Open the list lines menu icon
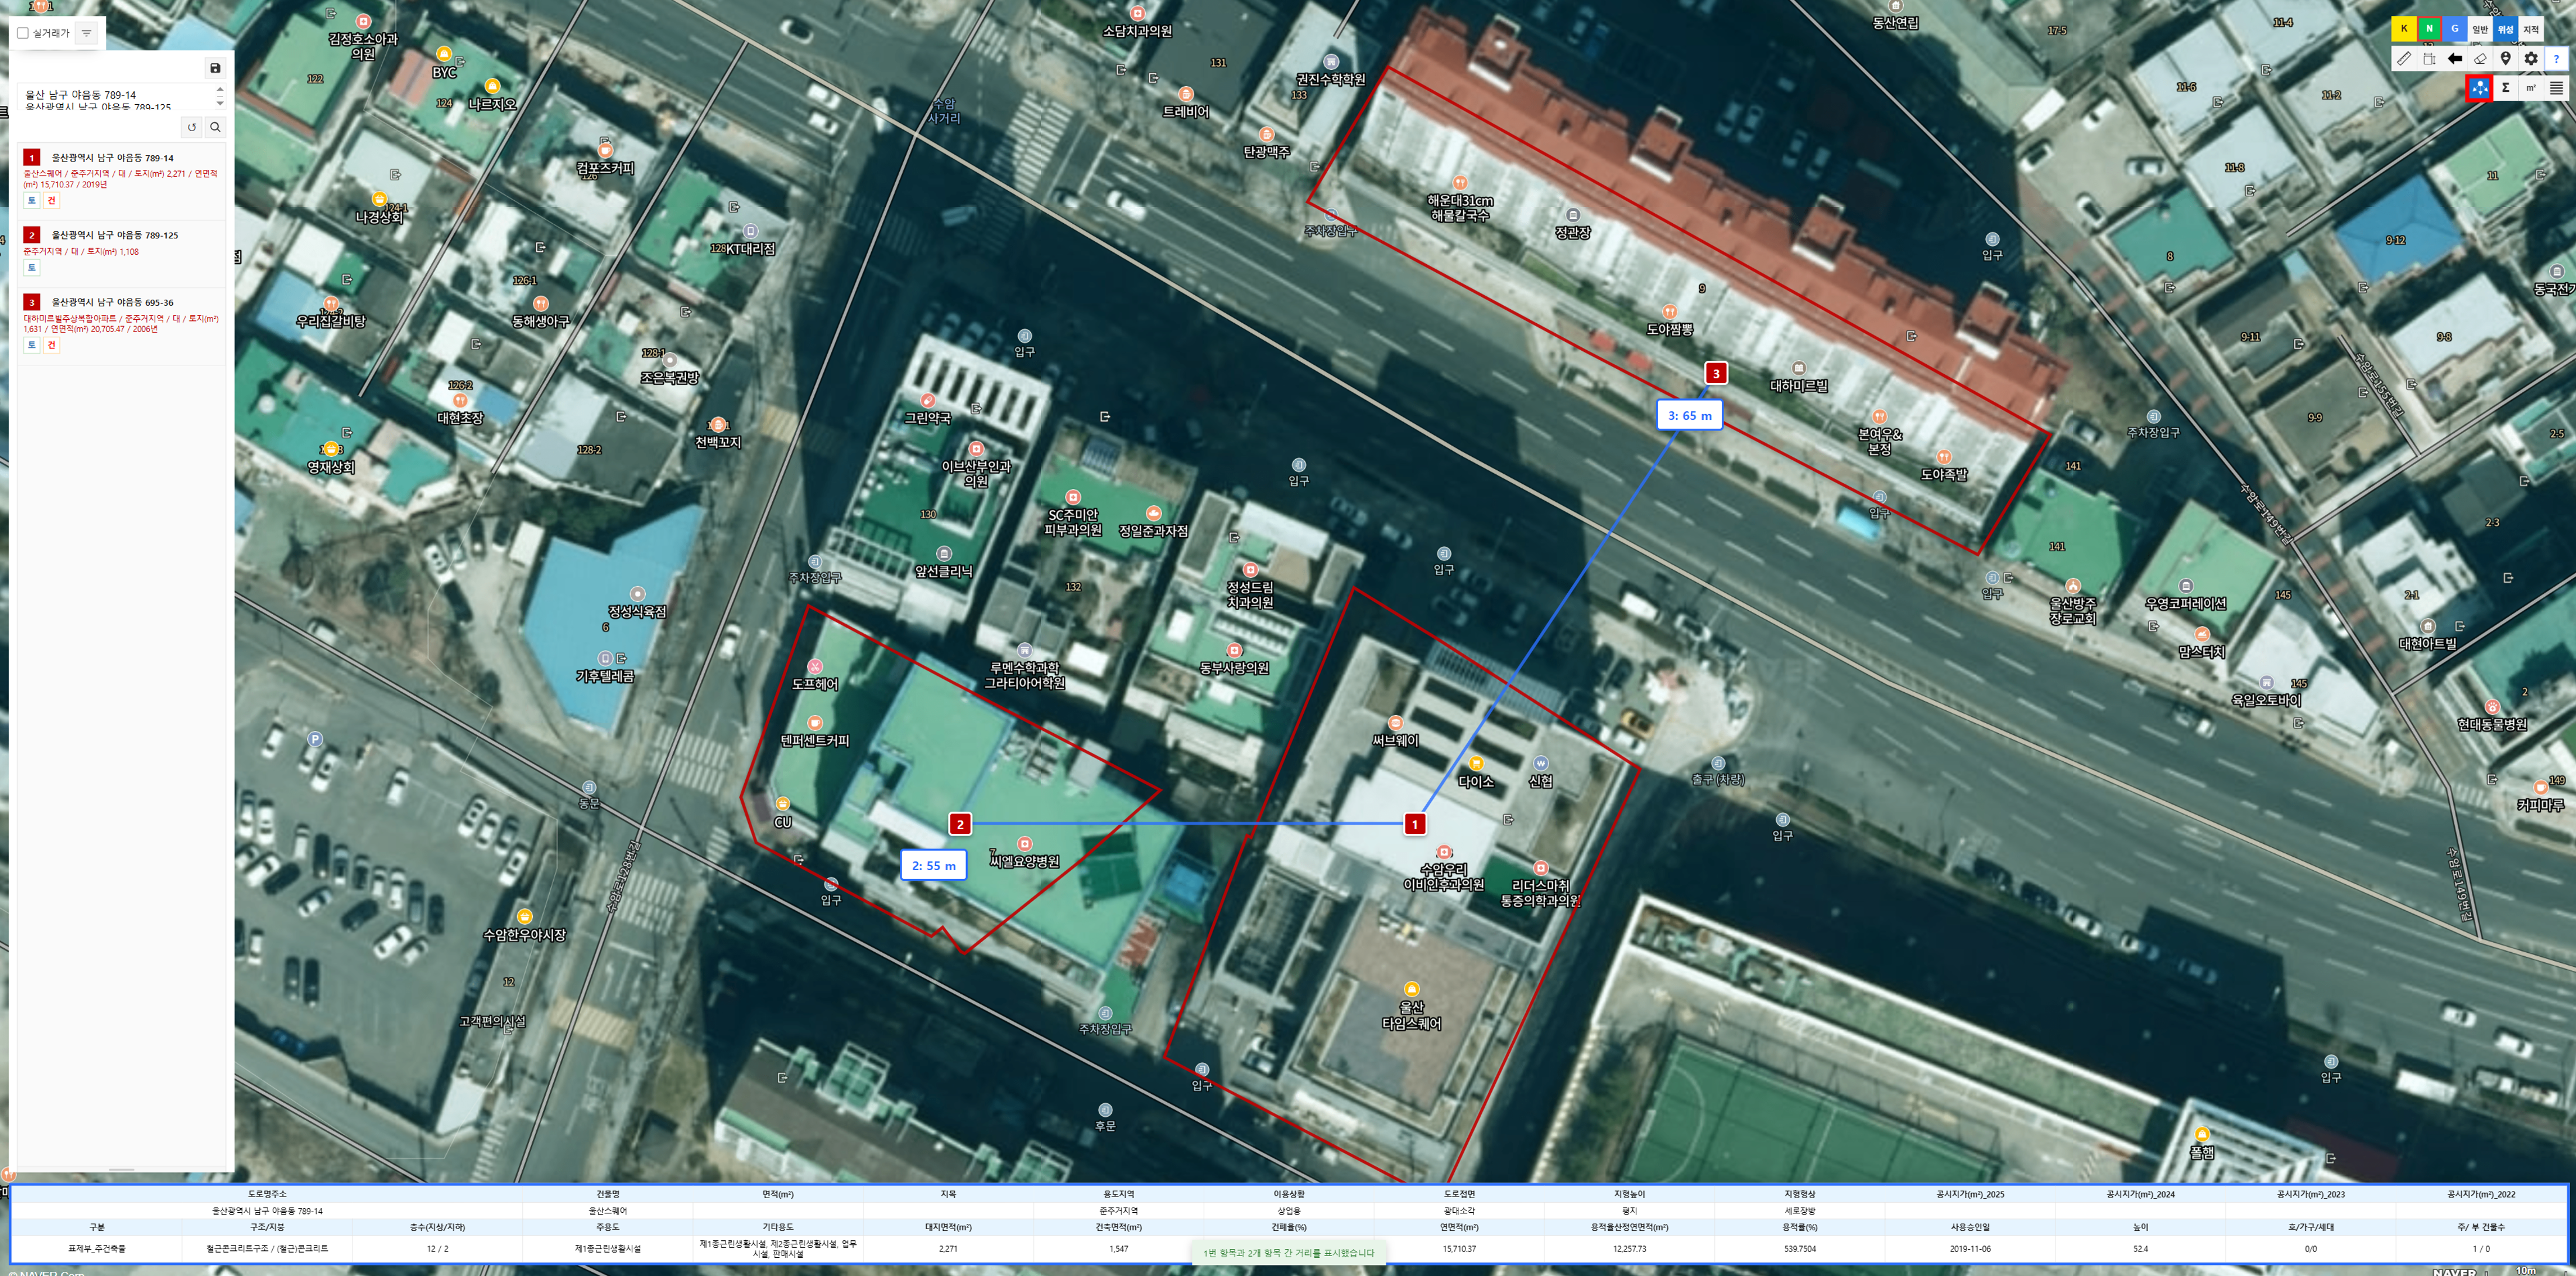 (2556, 88)
